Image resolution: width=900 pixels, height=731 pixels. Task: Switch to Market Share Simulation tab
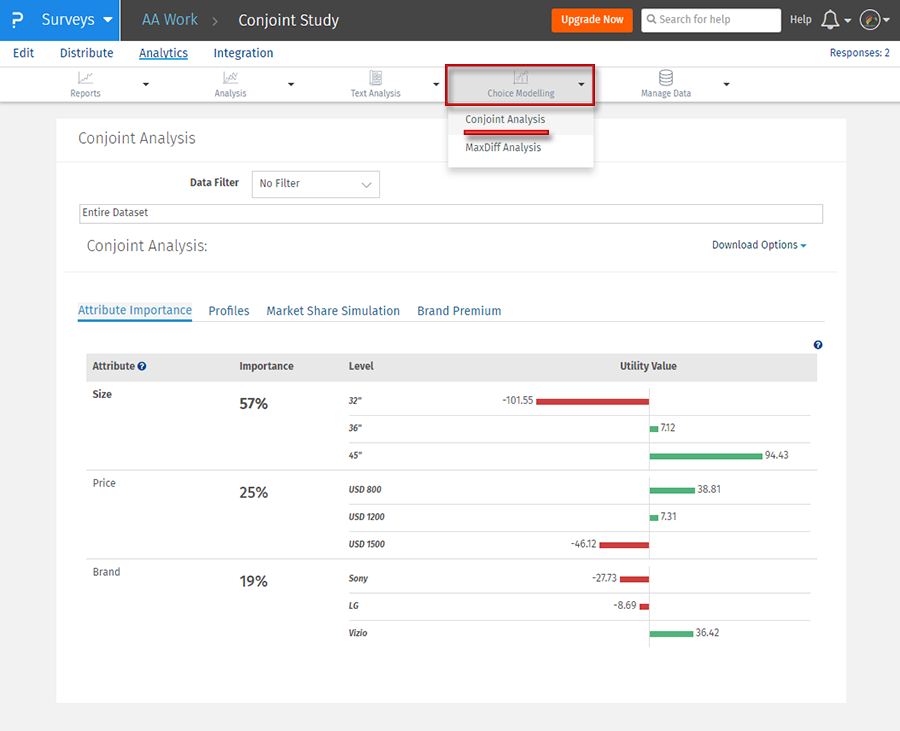[333, 311]
